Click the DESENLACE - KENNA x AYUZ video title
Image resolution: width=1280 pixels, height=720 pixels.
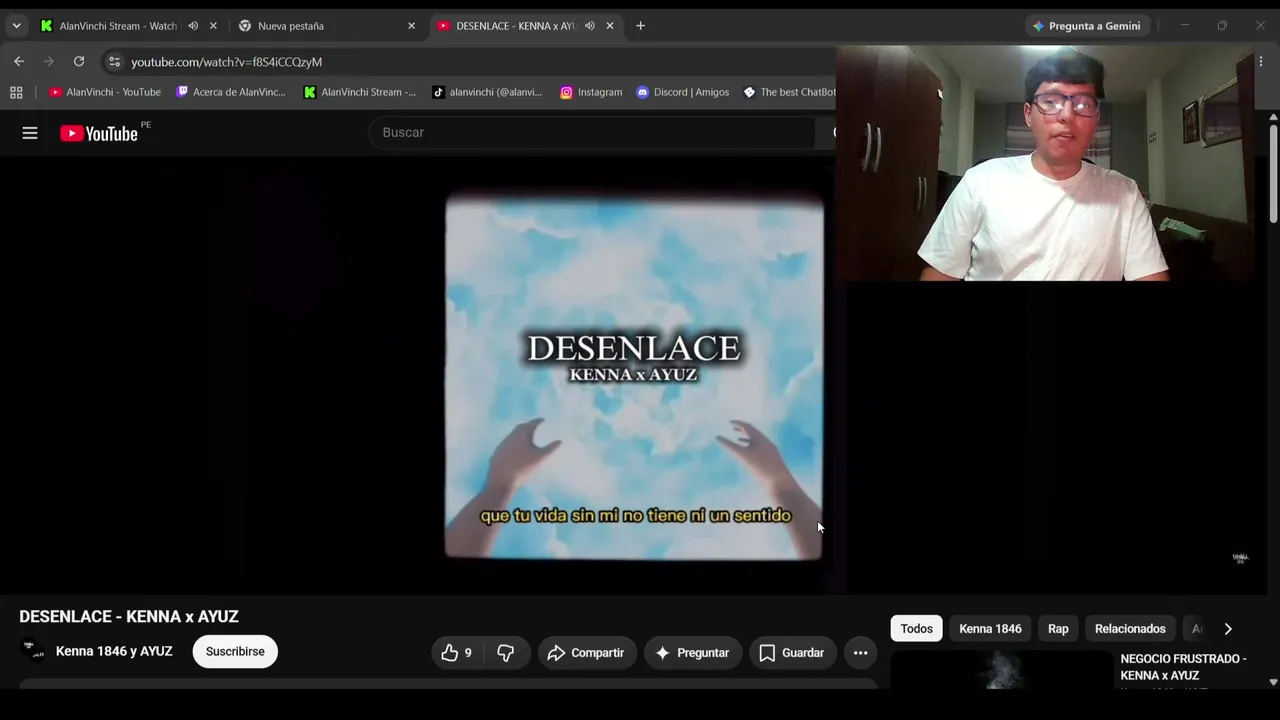[x=129, y=617]
